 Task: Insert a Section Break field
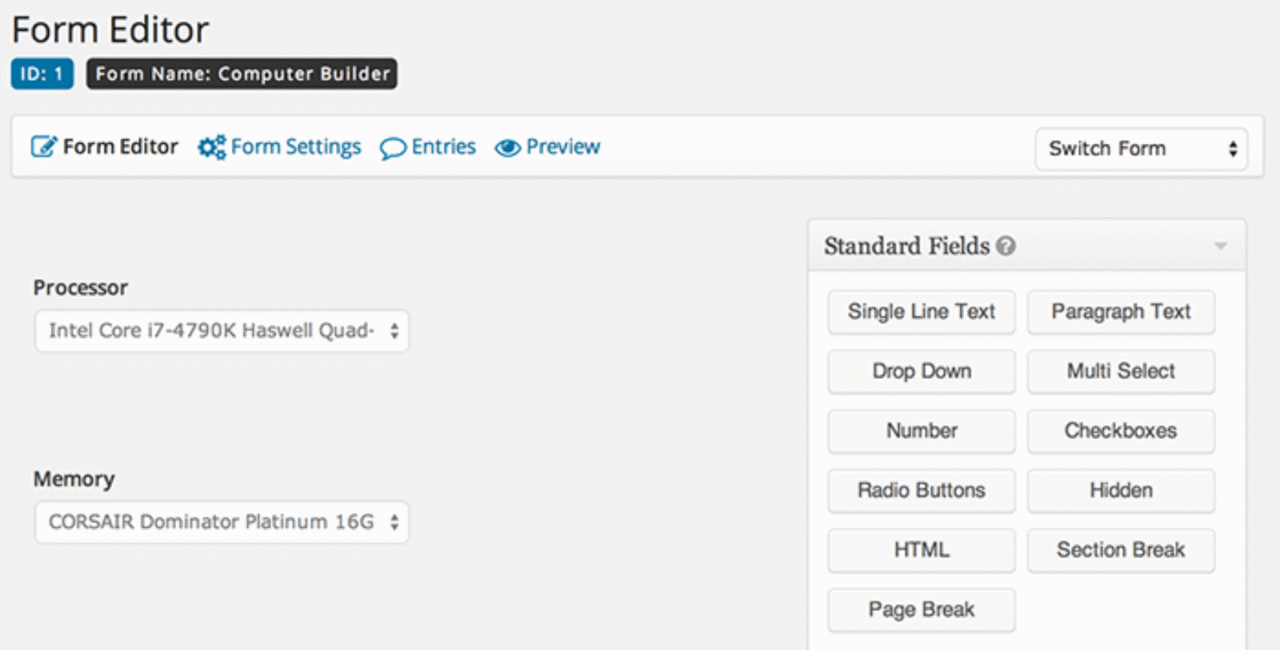click(1121, 550)
